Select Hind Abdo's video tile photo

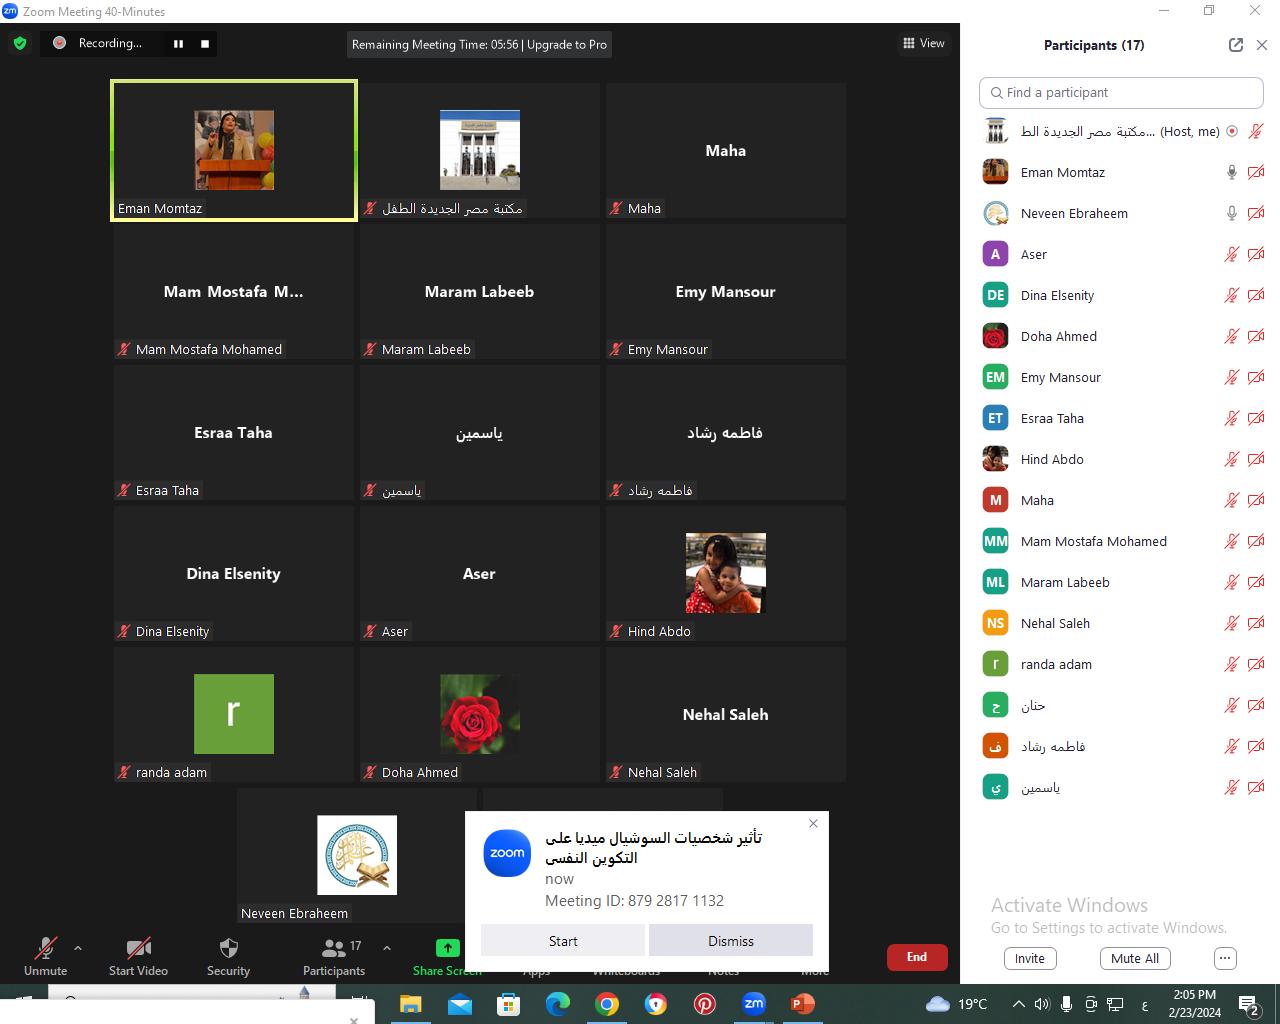[x=726, y=573]
